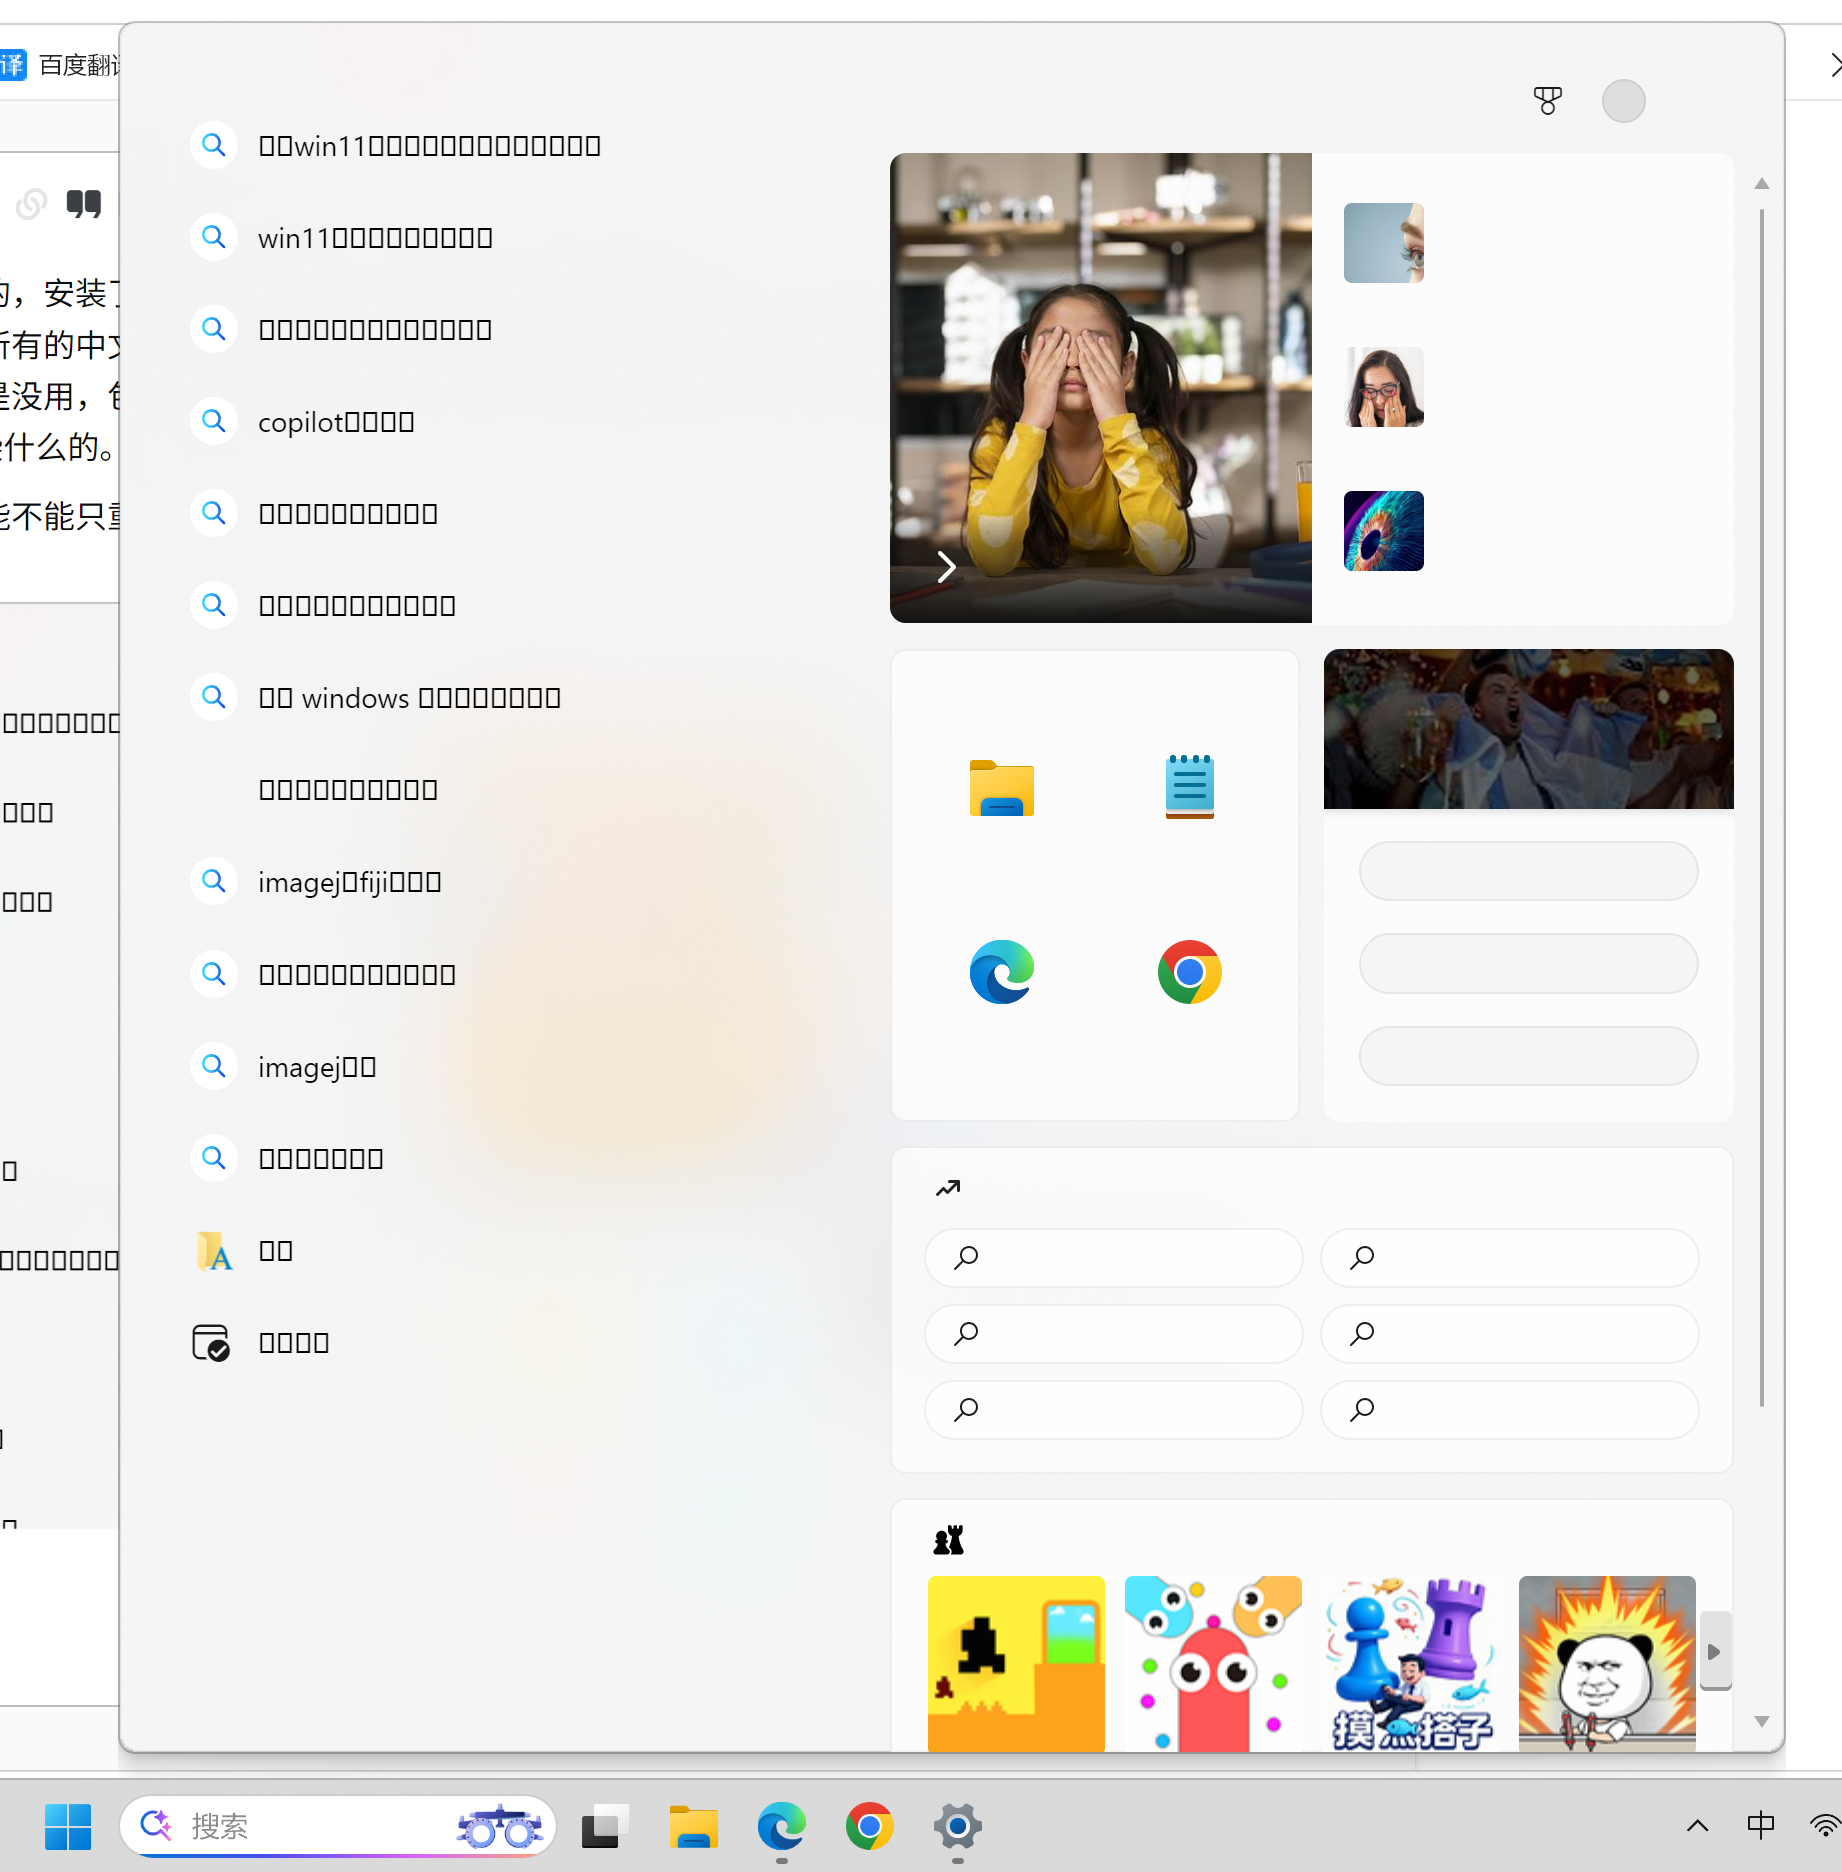Viewport: 1842px width, 1872px height.
Task: Open the cheering soccer fans image
Action: click(1528, 729)
